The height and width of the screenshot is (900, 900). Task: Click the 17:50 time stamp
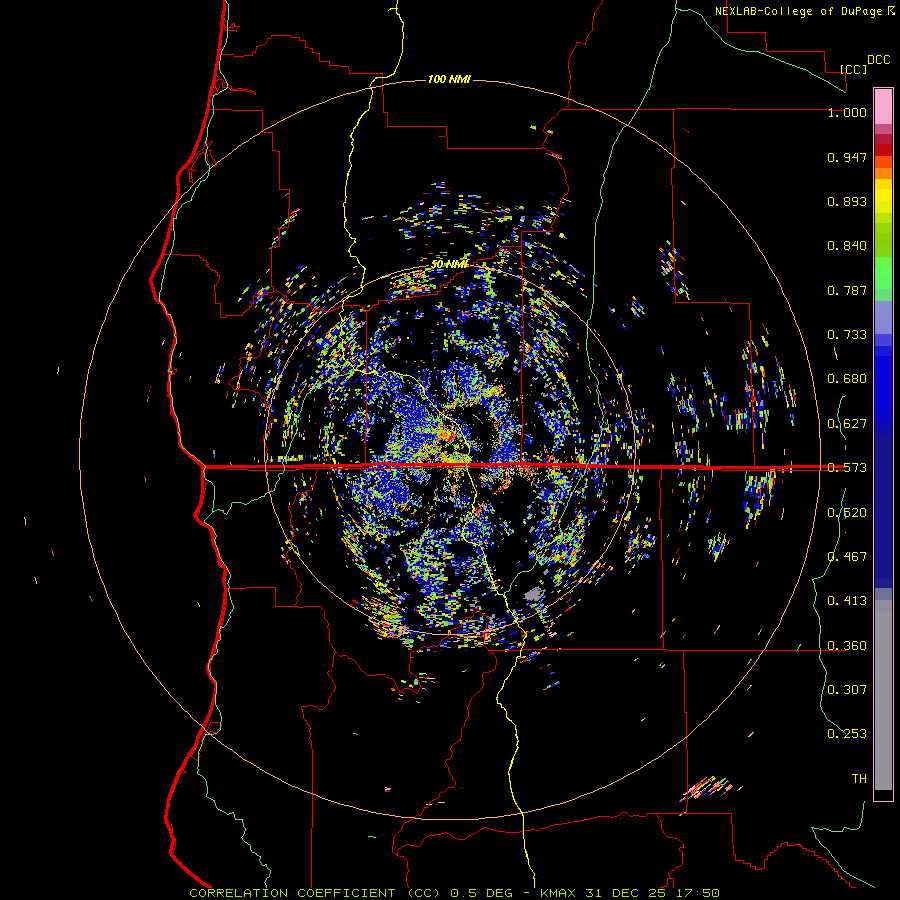(x=696, y=893)
